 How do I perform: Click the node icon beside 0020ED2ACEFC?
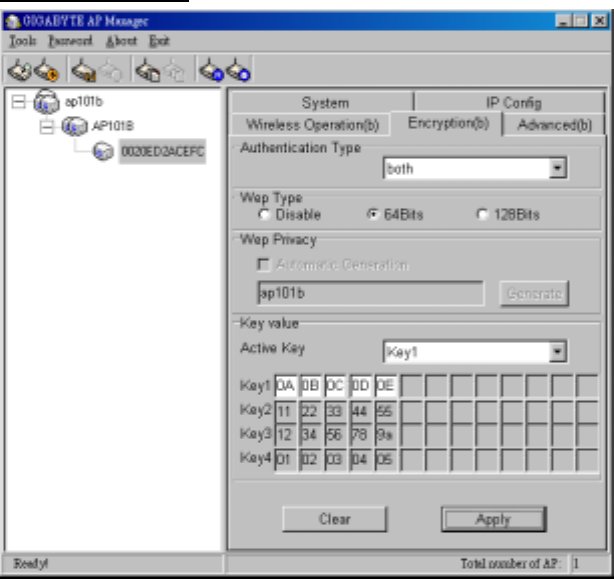pos(103,151)
